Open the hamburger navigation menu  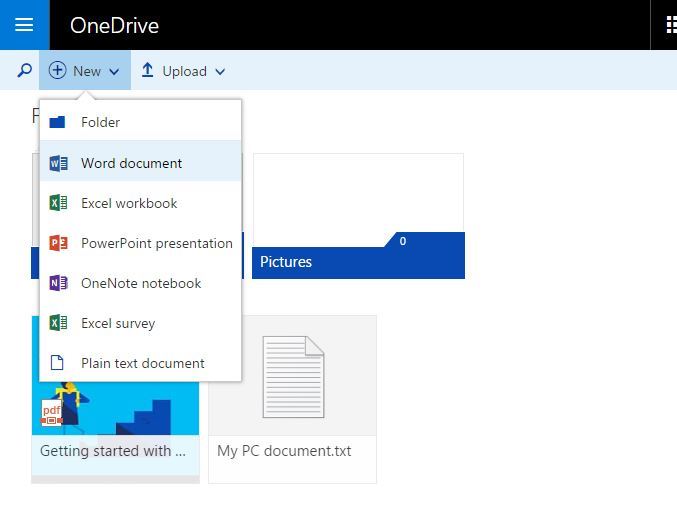click(x=24, y=25)
